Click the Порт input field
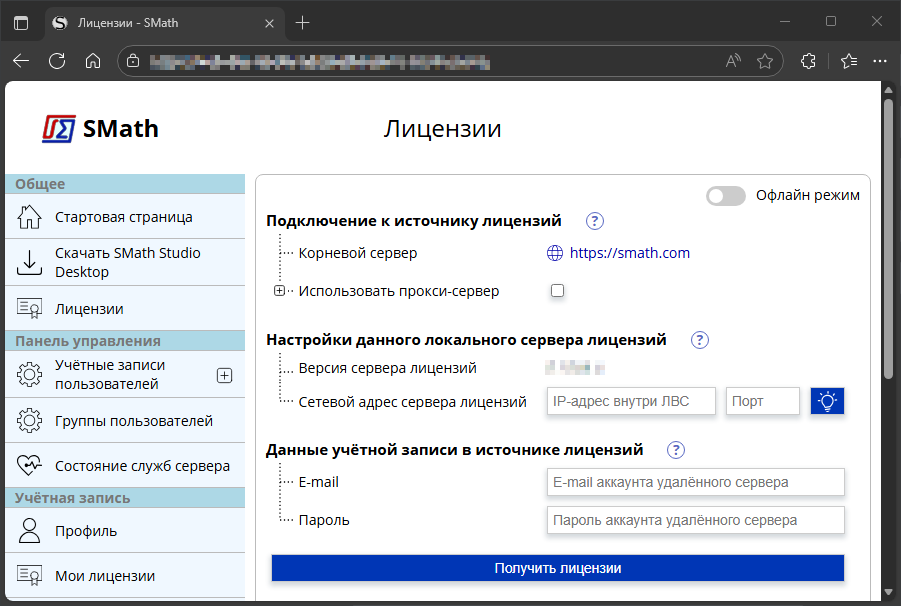This screenshot has width=901, height=606. click(x=762, y=401)
